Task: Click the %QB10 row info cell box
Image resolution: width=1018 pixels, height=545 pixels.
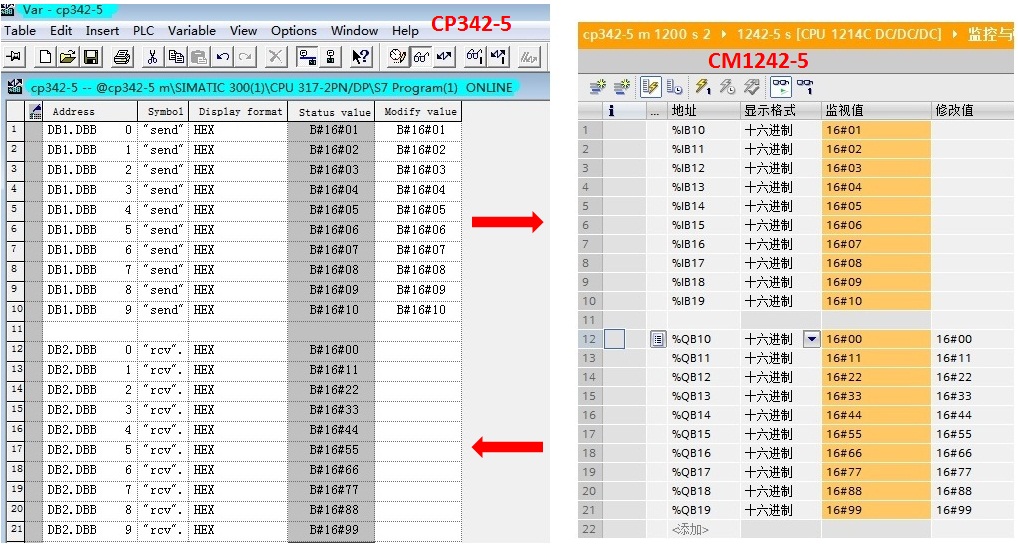Action: pos(614,339)
